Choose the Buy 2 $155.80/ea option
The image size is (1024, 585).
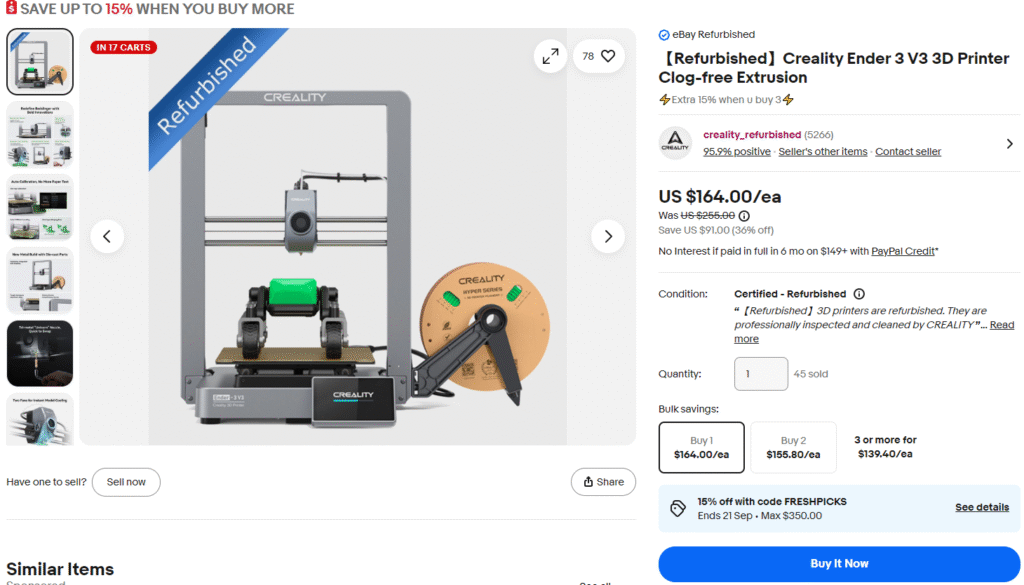coord(793,447)
